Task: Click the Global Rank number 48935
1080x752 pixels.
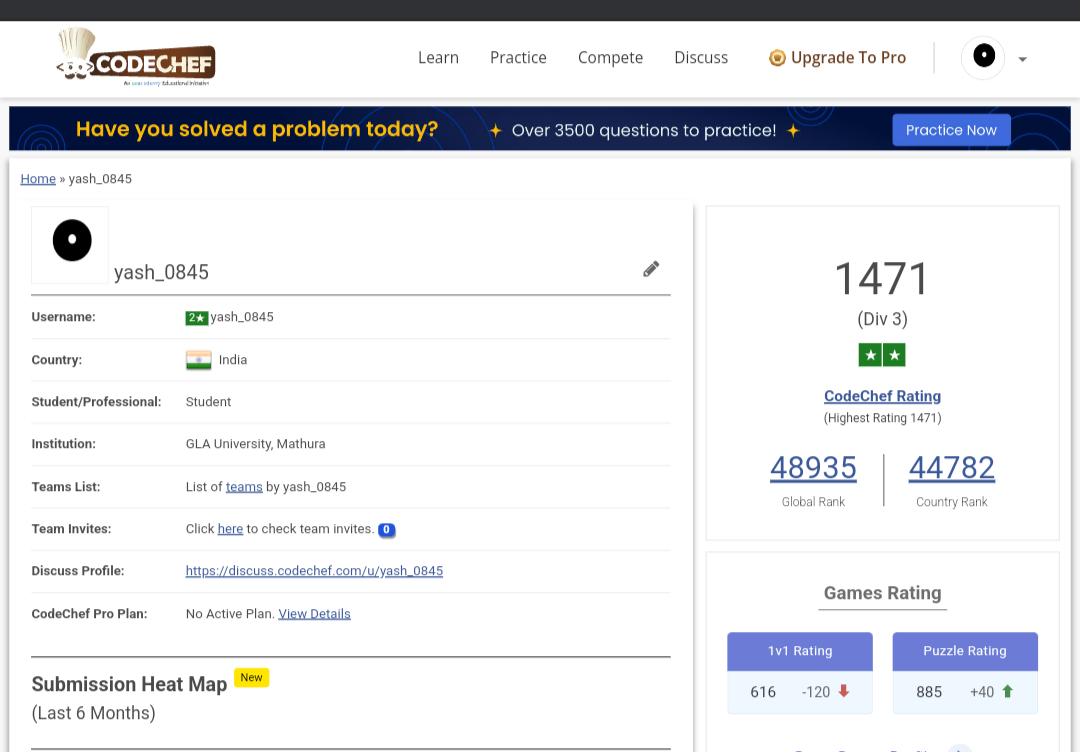Action: point(813,468)
